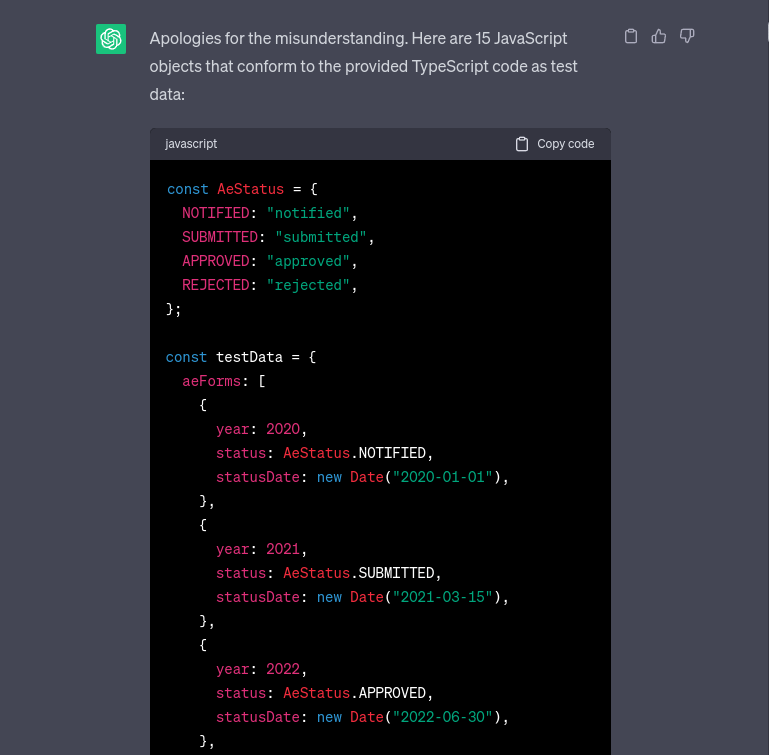Viewport: 769px width, 755px height.
Task: Select the SUBMITTED: "submitted" line
Action: tap(278, 237)
